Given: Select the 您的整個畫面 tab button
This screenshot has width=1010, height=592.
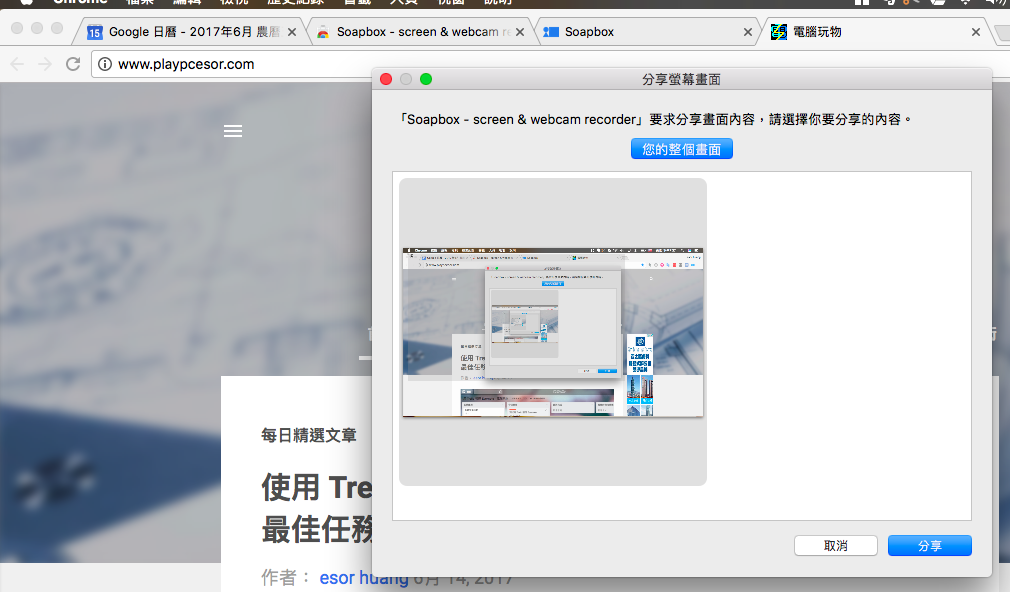Looking at the screenshot, I should click(x=681, y=149).
